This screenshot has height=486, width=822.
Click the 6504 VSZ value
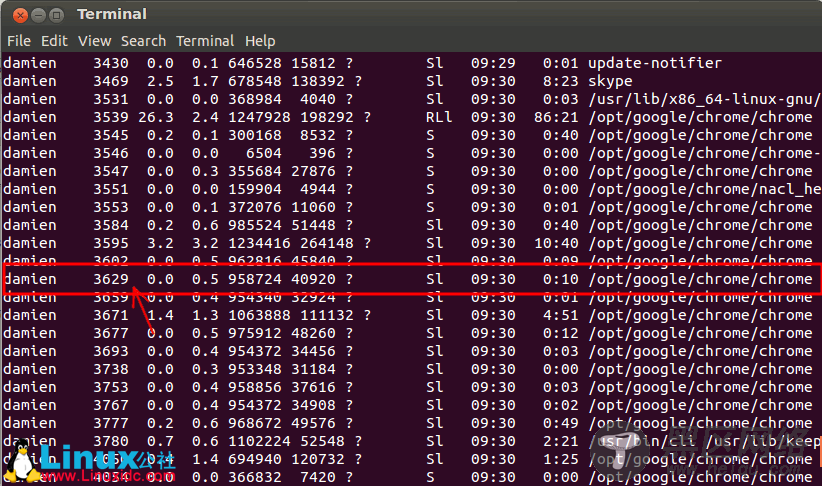(x=264, y=153)
